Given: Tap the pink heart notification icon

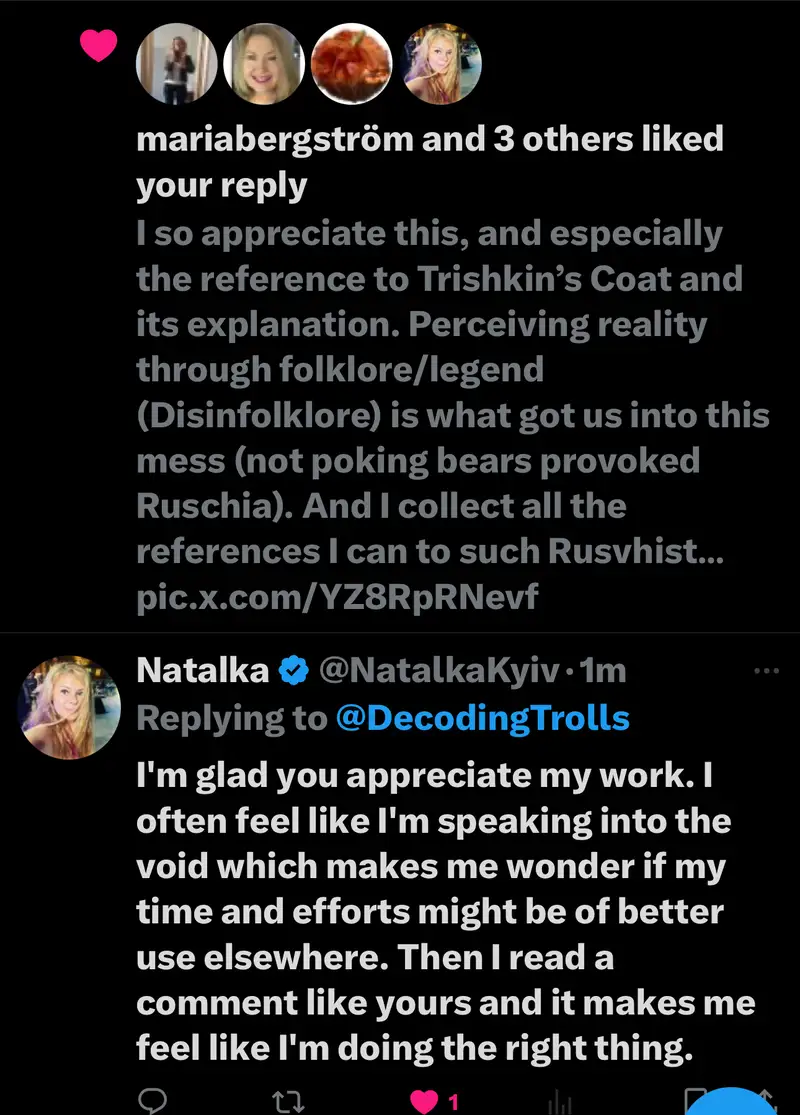Looking at the screenshot, I should [x=99, y=45].
